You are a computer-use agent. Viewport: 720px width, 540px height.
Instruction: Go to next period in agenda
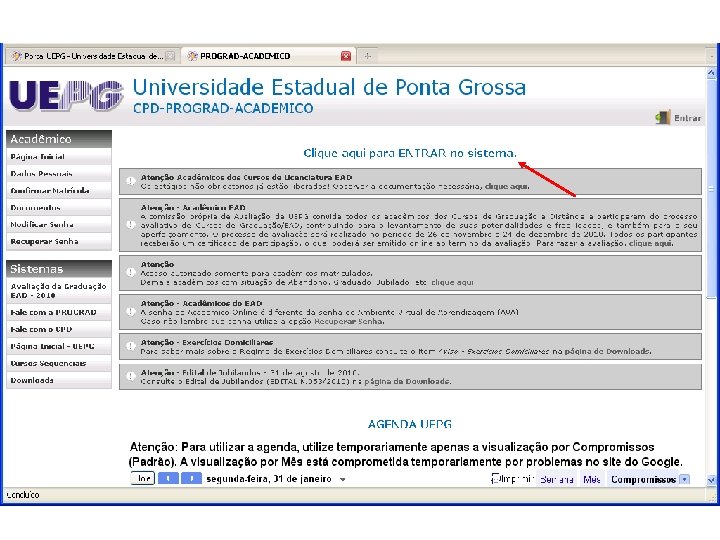click(191, 478)
